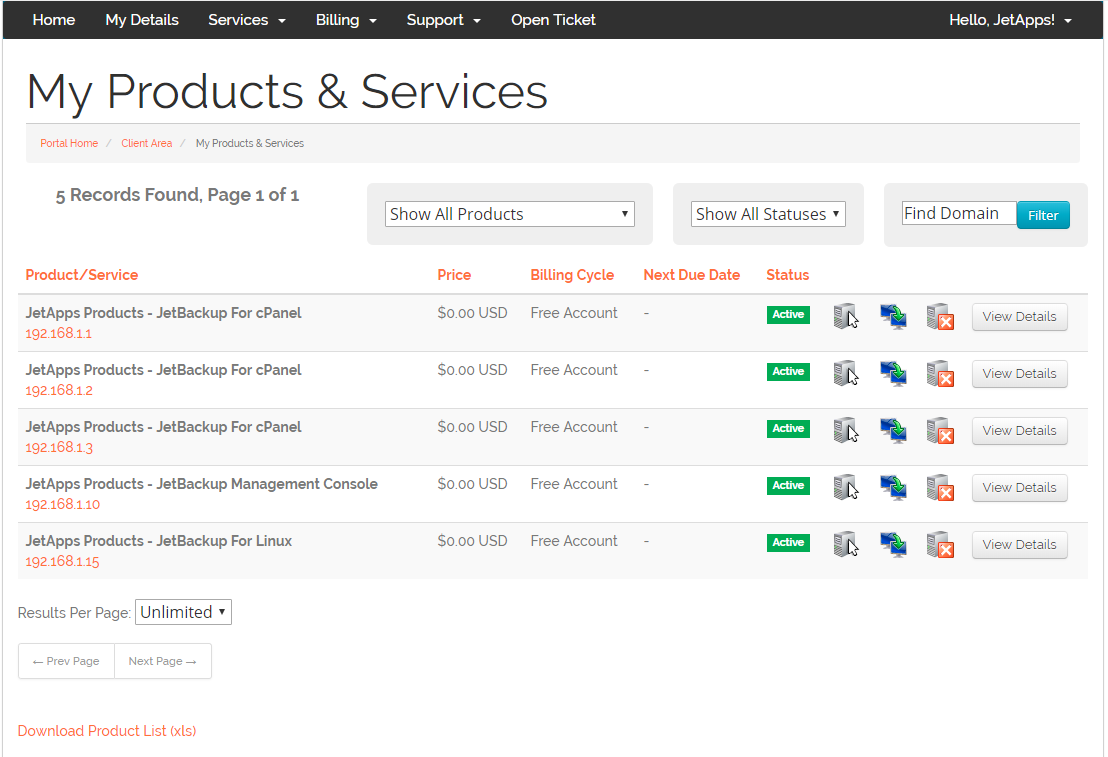Click blue monitors upgrade icon for 192.168.1.15

point(893,544)
